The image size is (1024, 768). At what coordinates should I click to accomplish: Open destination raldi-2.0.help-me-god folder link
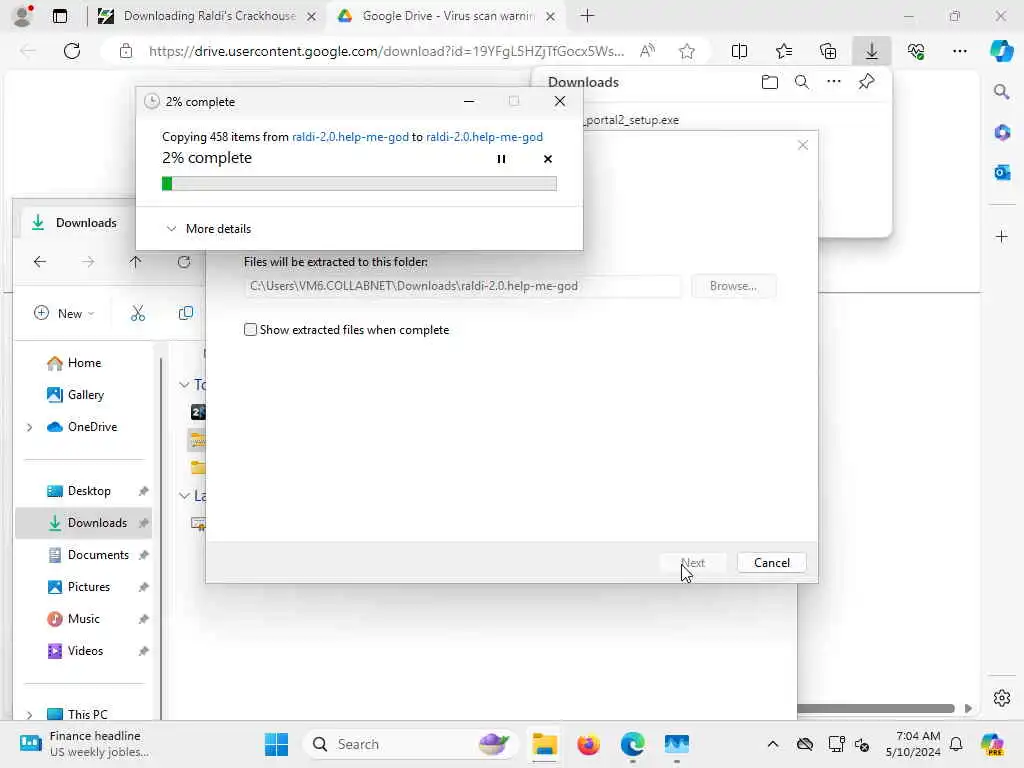(484, 136)
